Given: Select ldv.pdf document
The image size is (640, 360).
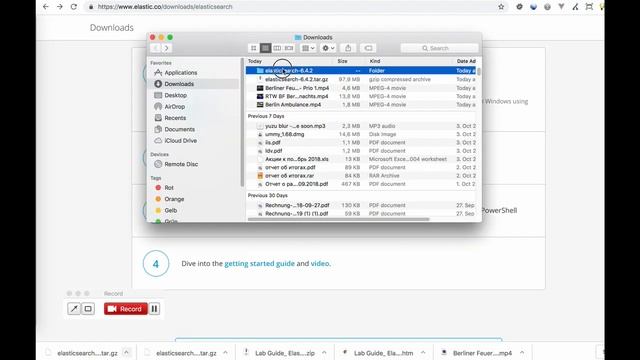Looking at the screenshot, I should point(361,151).
